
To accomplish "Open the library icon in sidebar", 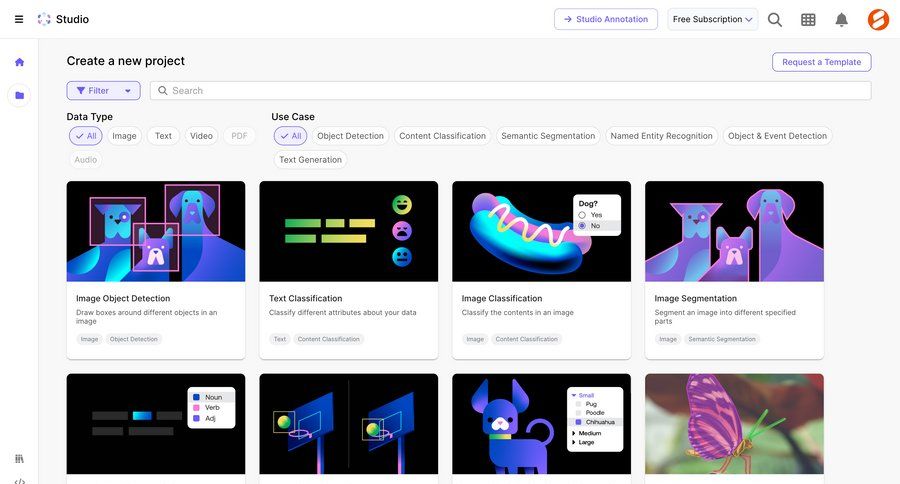I will point(20,459).
